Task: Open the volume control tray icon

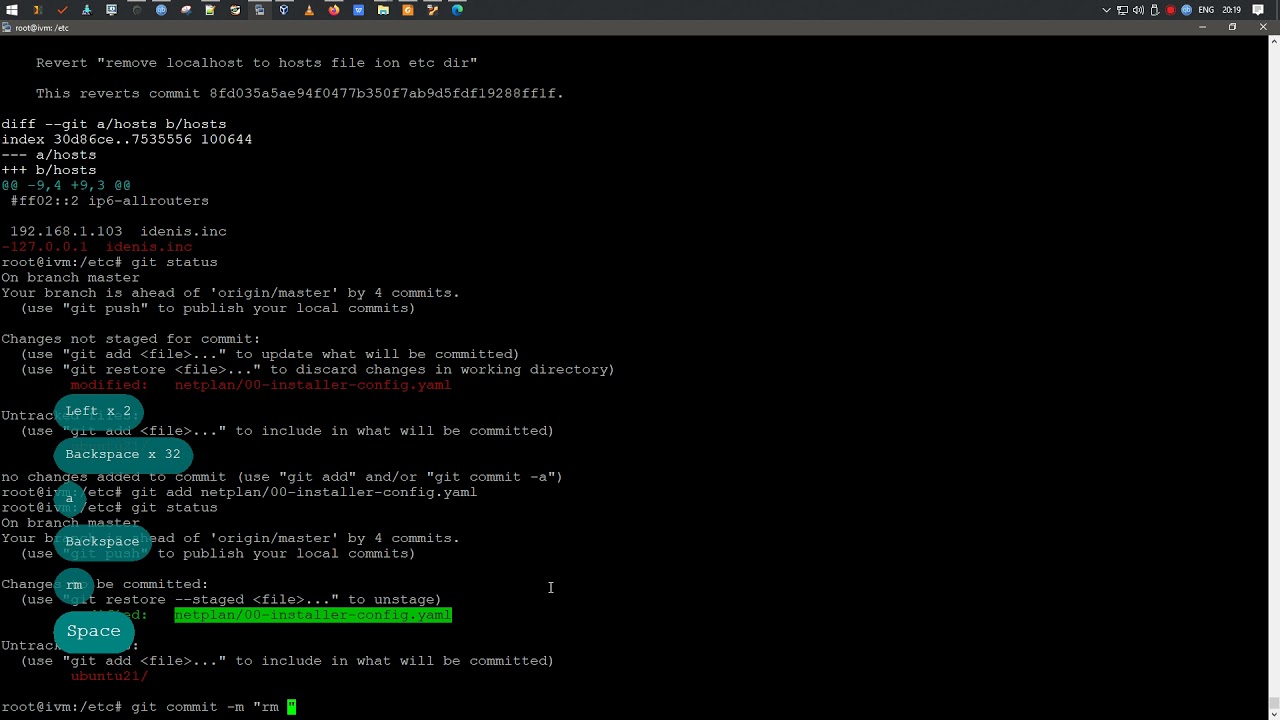Action: (1138, 10)
